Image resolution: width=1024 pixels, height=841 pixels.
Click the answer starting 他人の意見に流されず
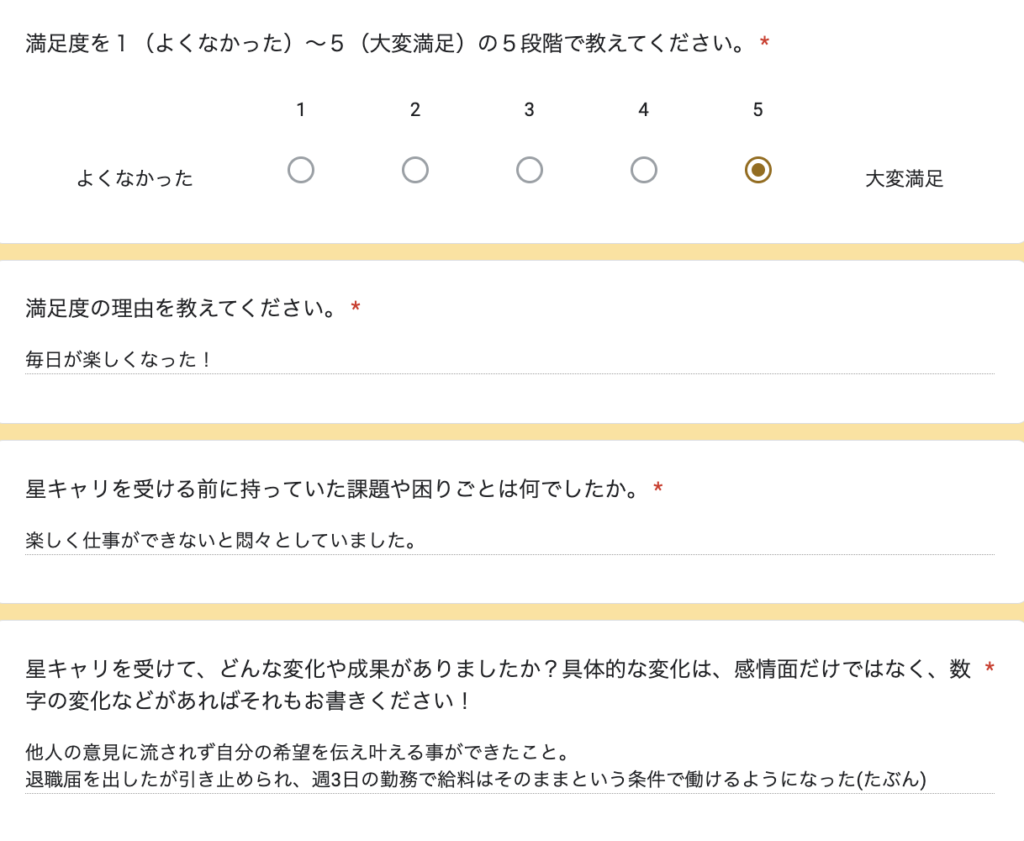coord(297,752)
